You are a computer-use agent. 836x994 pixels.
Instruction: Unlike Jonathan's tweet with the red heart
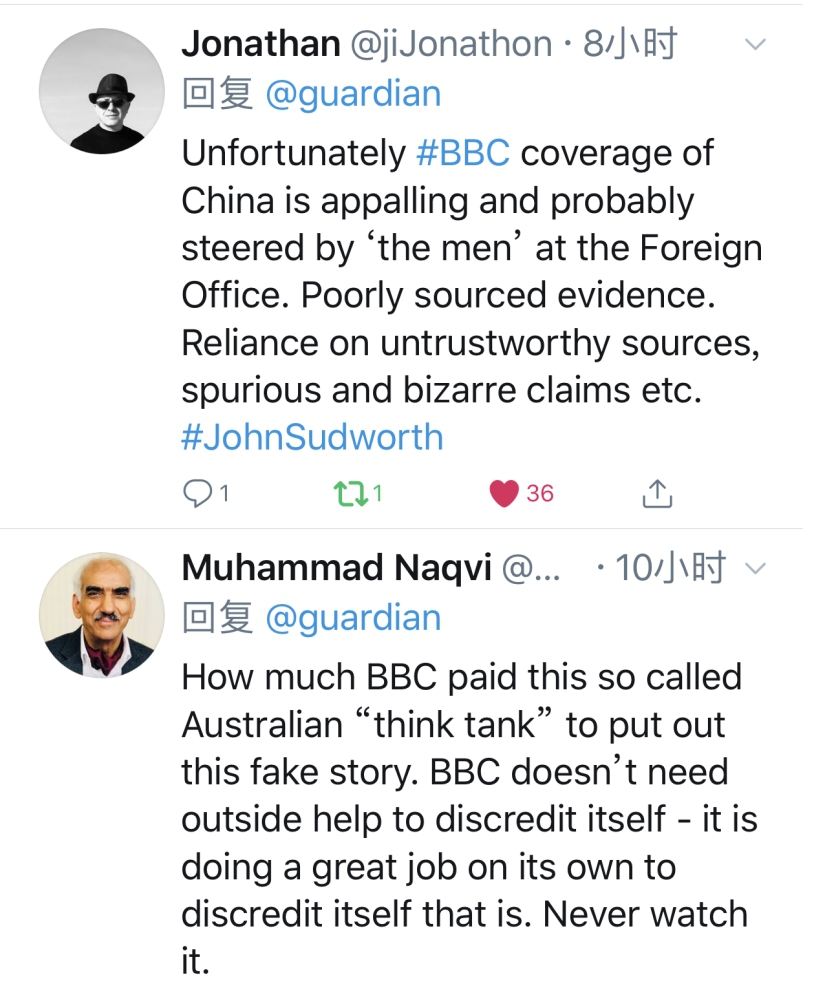504,493
